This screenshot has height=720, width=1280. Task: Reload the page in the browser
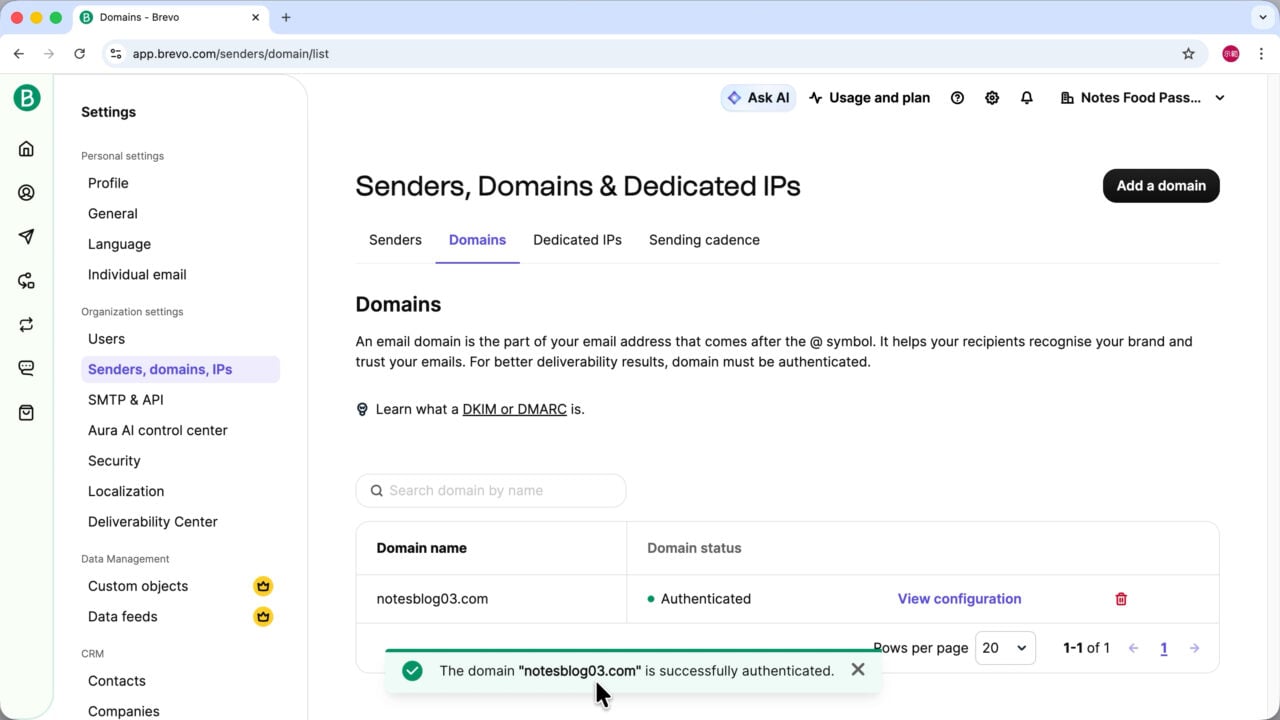pyautogui.click(x=80, y=54)
